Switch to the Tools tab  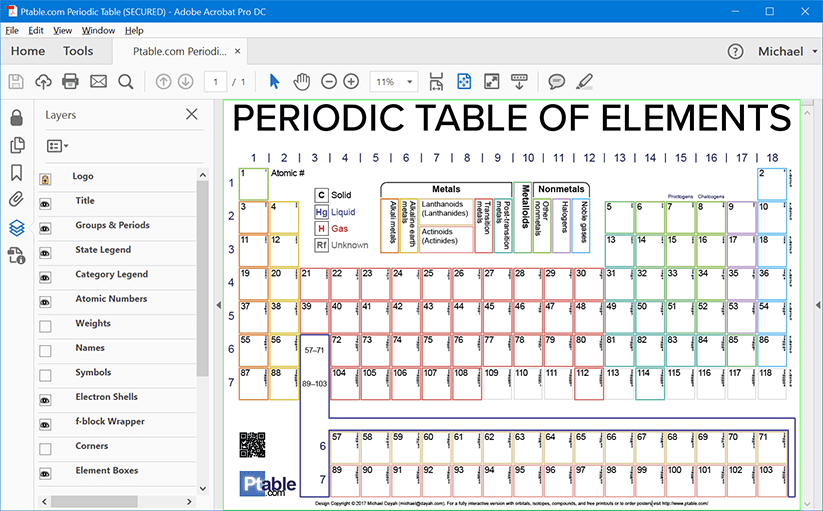point(78,51)
